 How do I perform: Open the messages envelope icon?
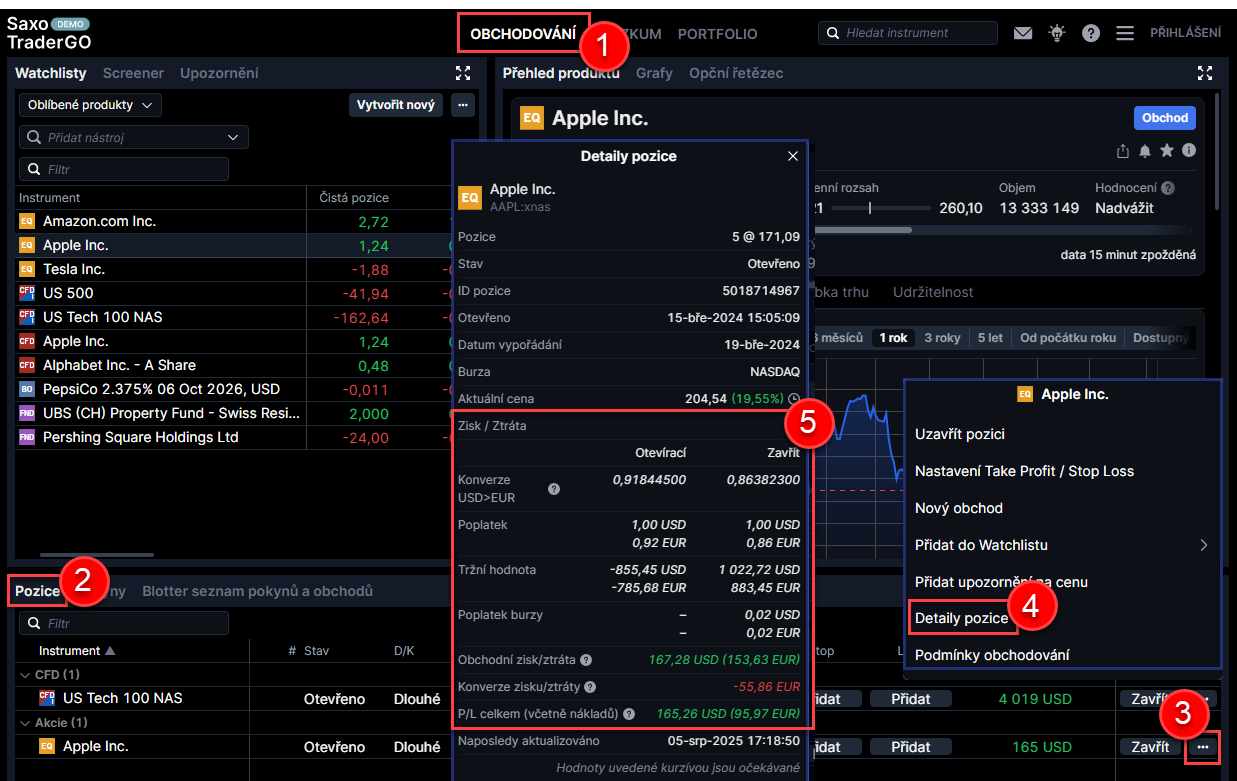tap(1022, 33)
